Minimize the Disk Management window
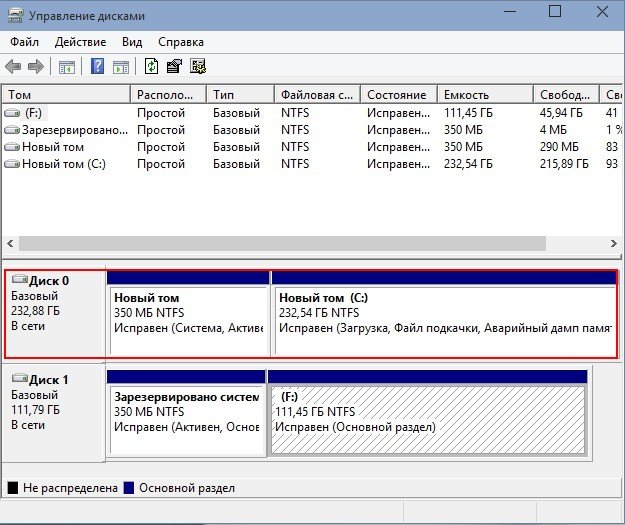This screenshot has width=625, height=525. (x=510, y=12)
